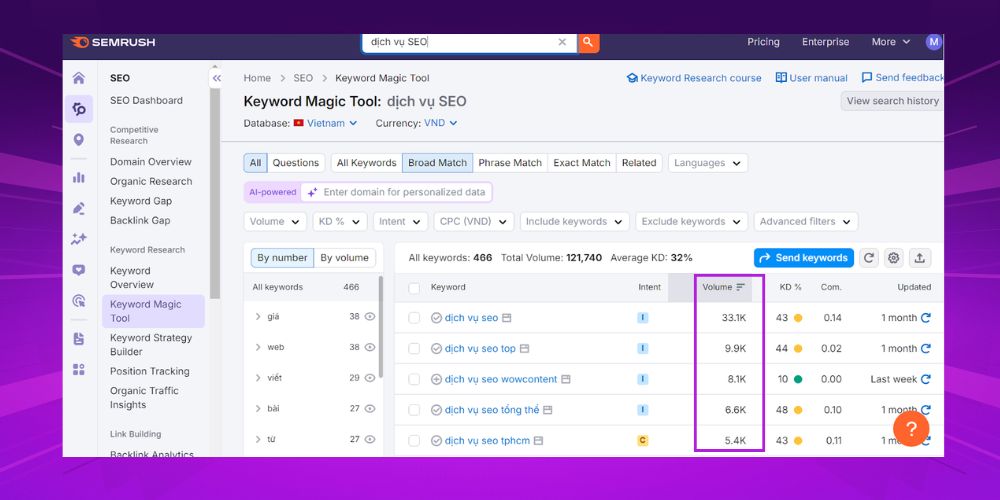Open the Local location pin icon
This screenshot has width=1000, height=500.
(79, 140)
